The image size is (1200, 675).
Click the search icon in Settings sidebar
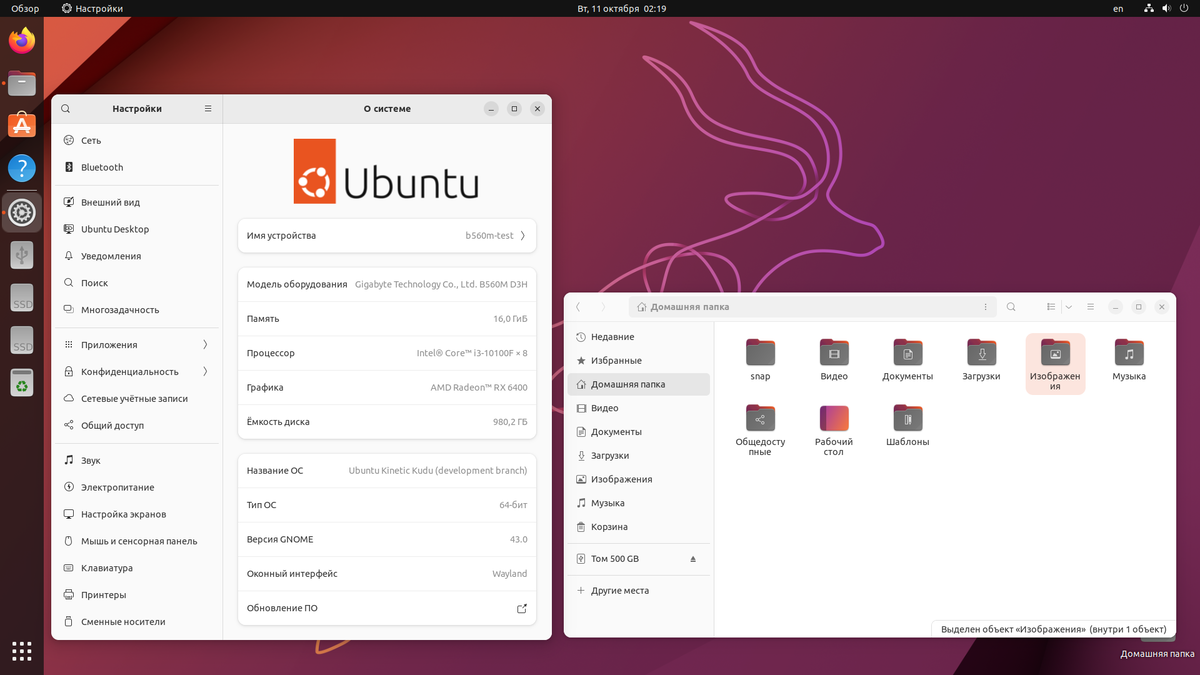(66, 109)
